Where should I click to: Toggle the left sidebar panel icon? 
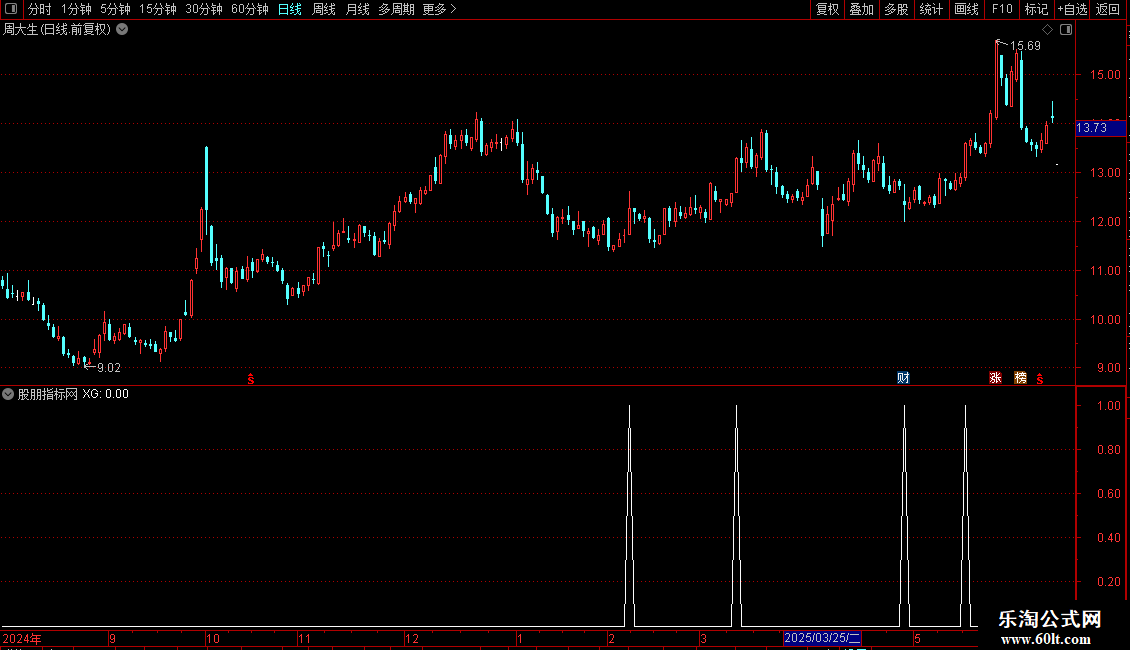point(11,9)
